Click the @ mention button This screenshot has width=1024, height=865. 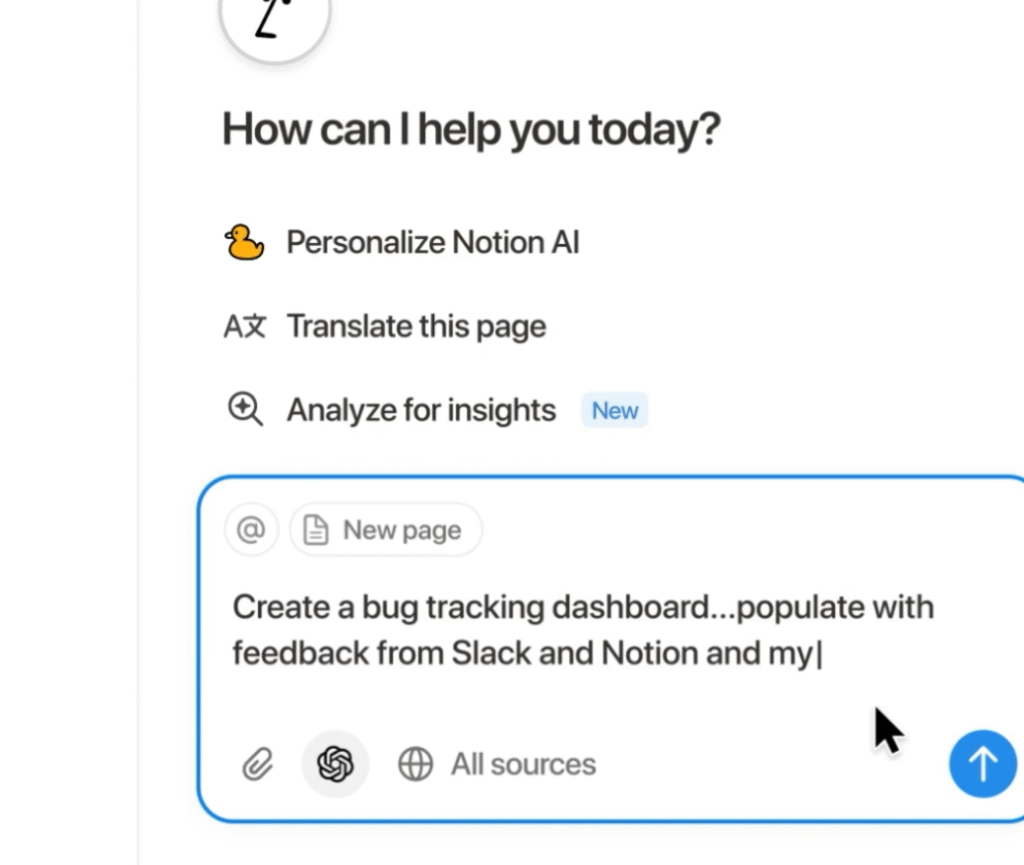coord(251,530)
